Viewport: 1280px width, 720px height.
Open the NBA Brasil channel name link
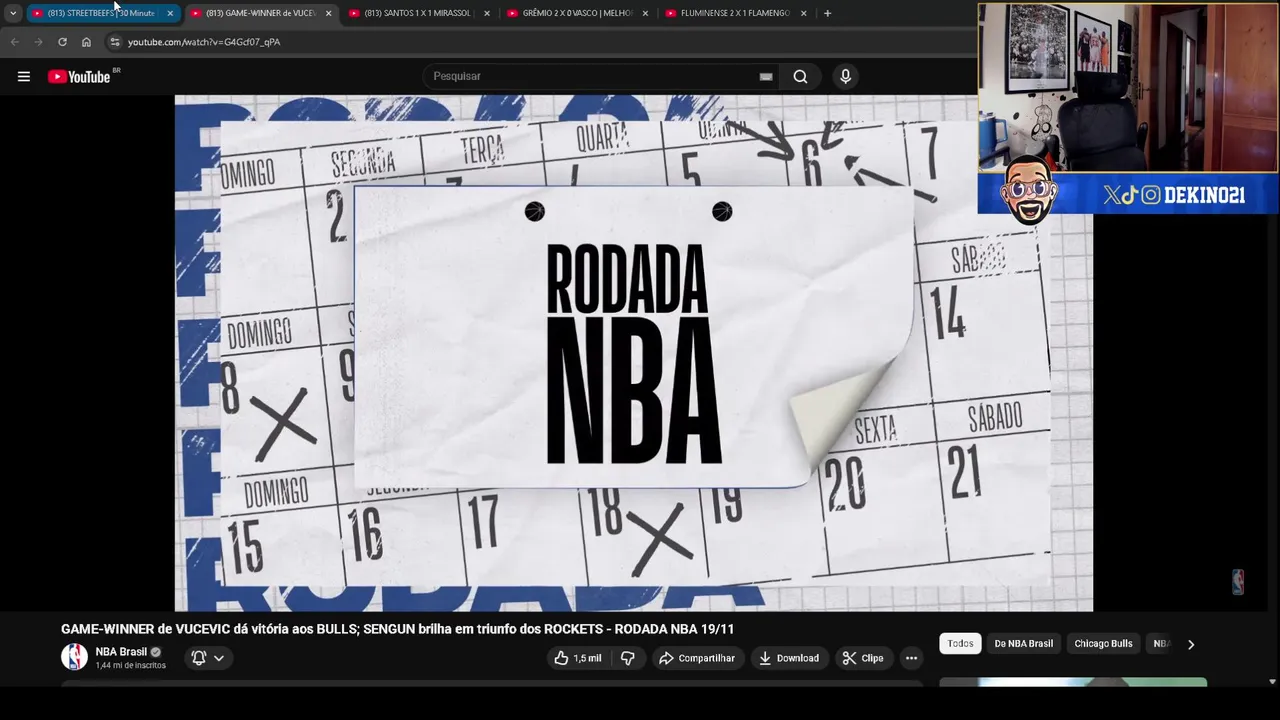click(121, 652)
